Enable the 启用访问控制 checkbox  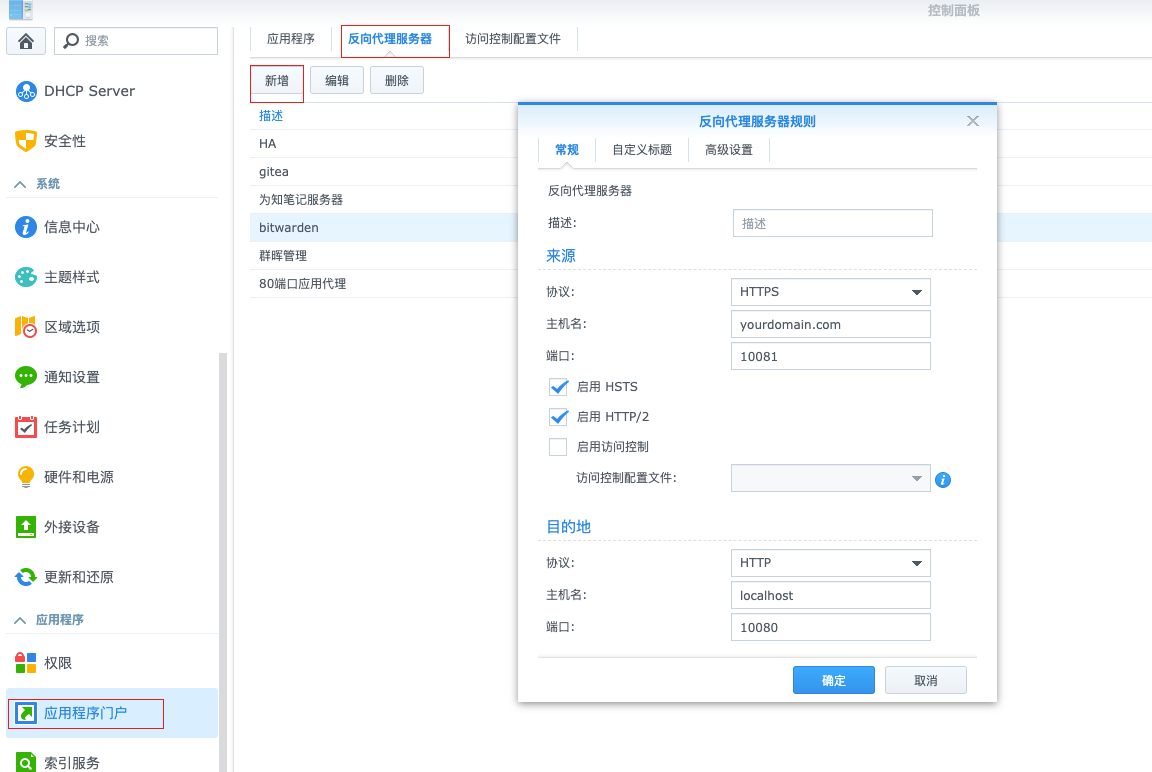pos(558,447)
